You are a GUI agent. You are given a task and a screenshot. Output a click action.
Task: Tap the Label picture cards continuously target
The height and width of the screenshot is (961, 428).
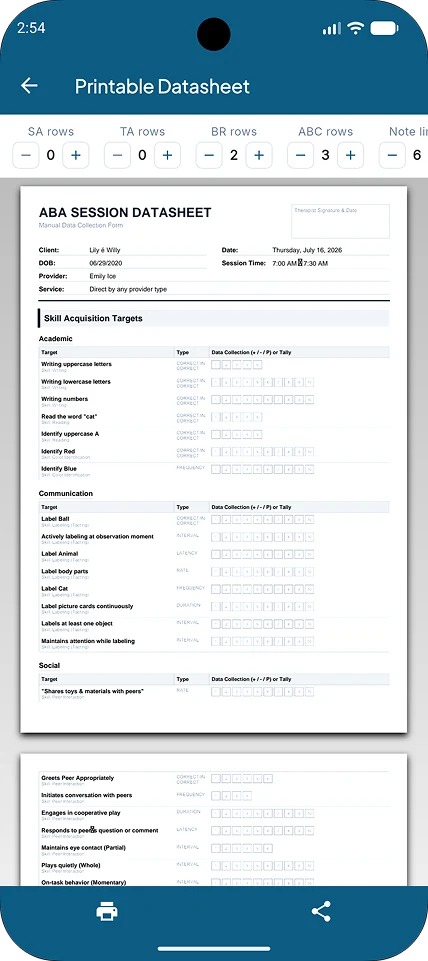click(87, 606)
